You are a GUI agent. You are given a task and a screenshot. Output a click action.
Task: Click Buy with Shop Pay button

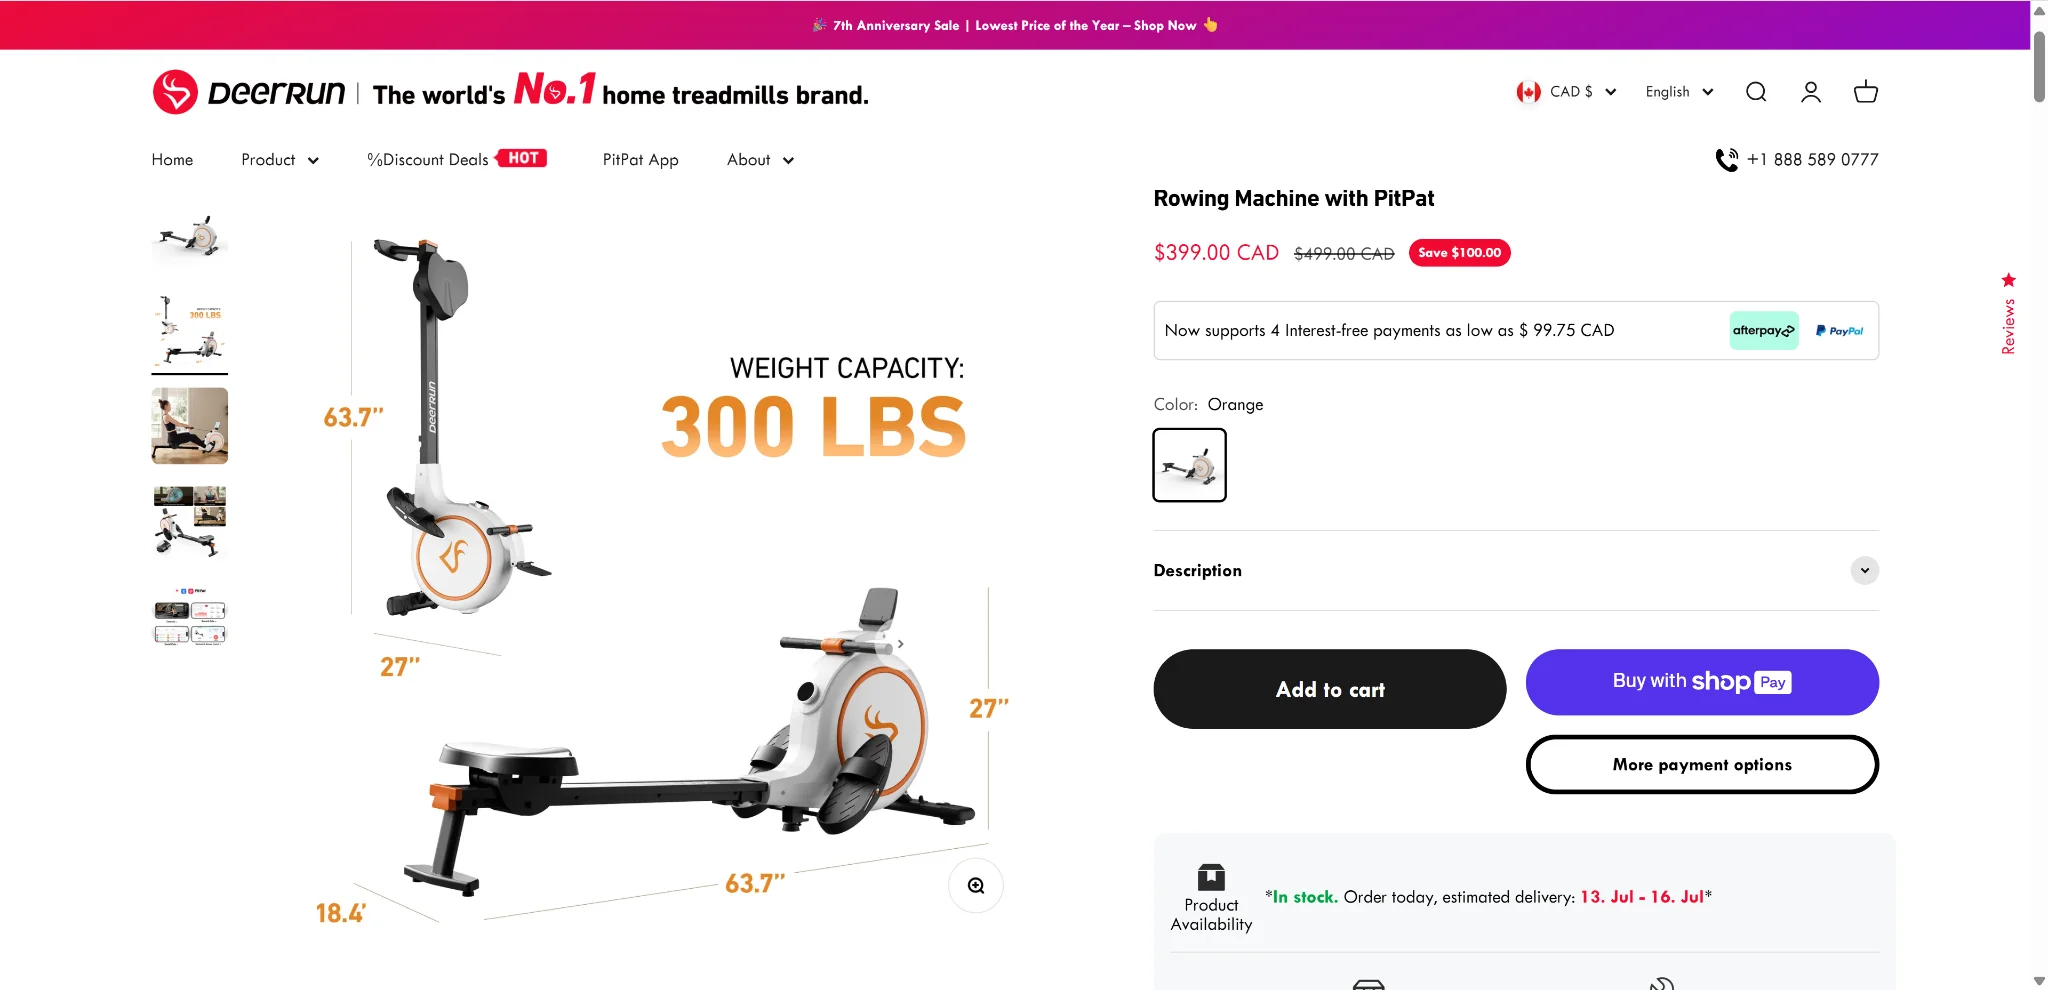[1702, 682]
